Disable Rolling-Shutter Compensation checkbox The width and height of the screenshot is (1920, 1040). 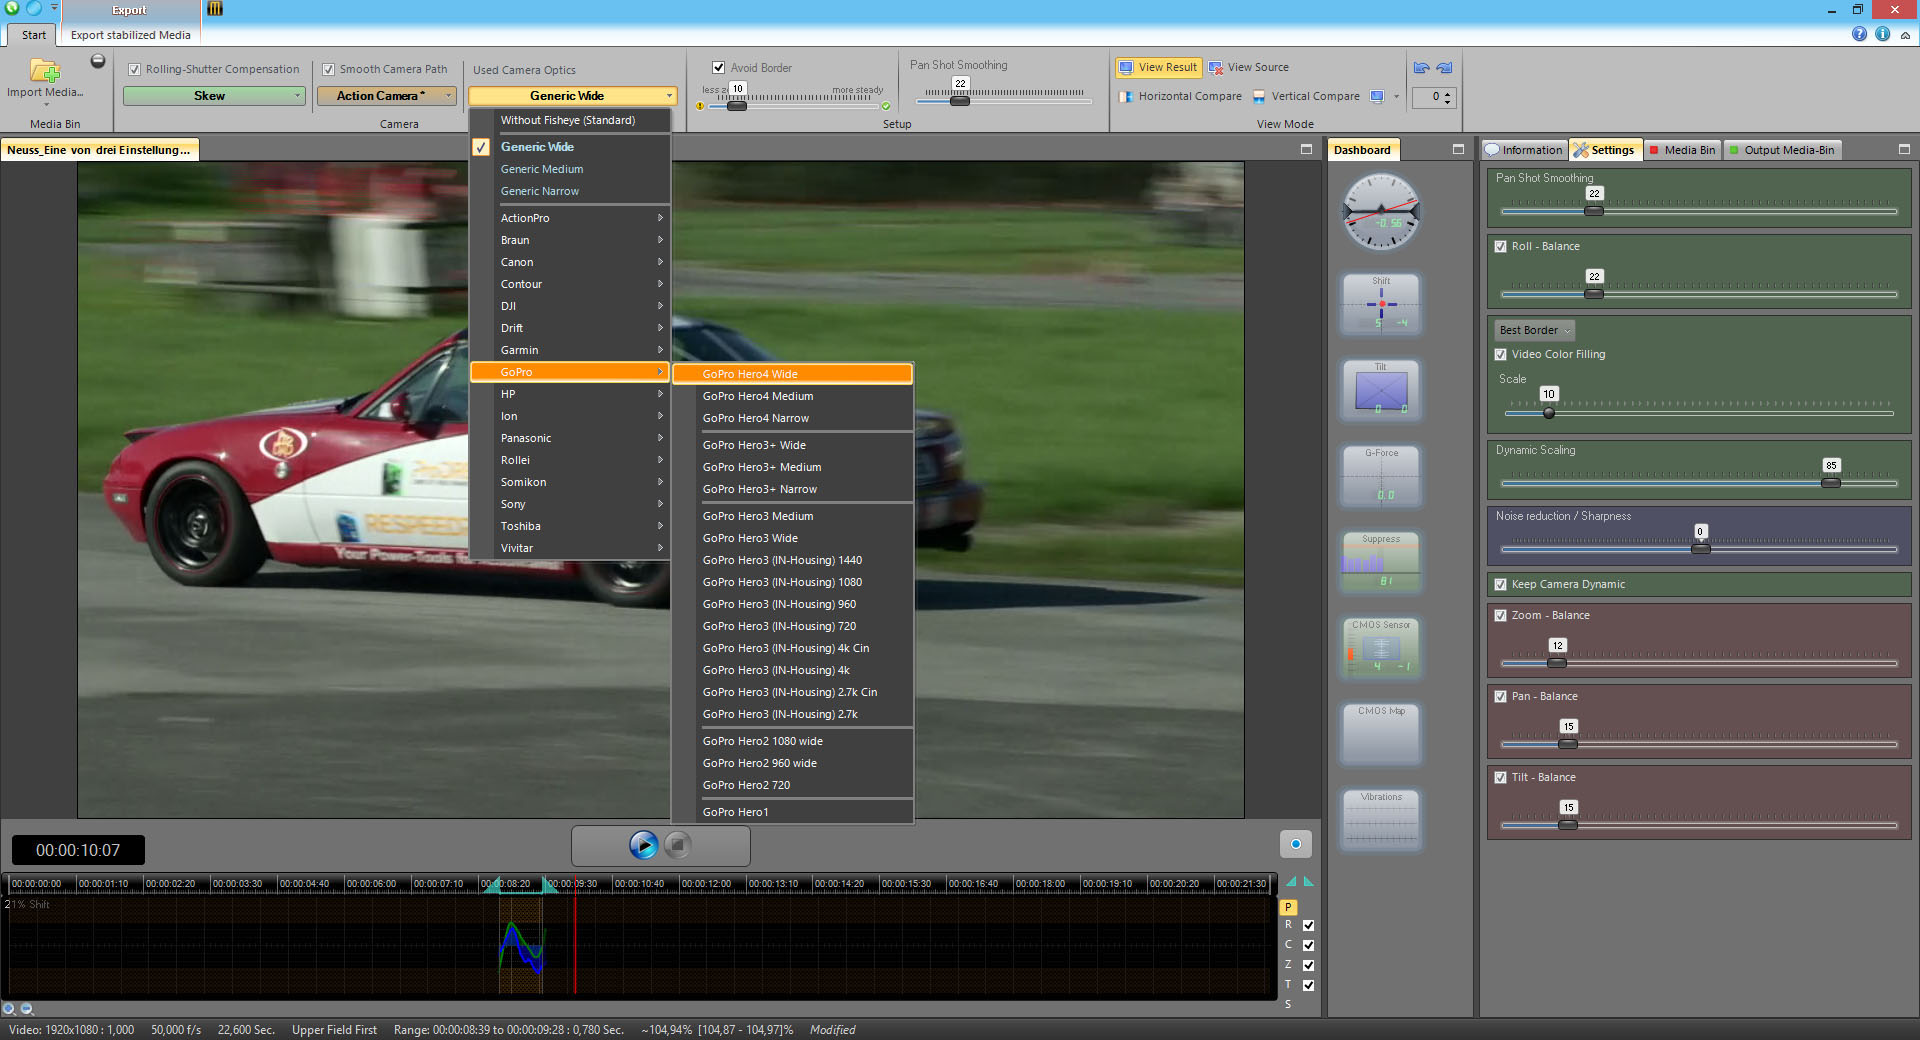tap(134, 70)
